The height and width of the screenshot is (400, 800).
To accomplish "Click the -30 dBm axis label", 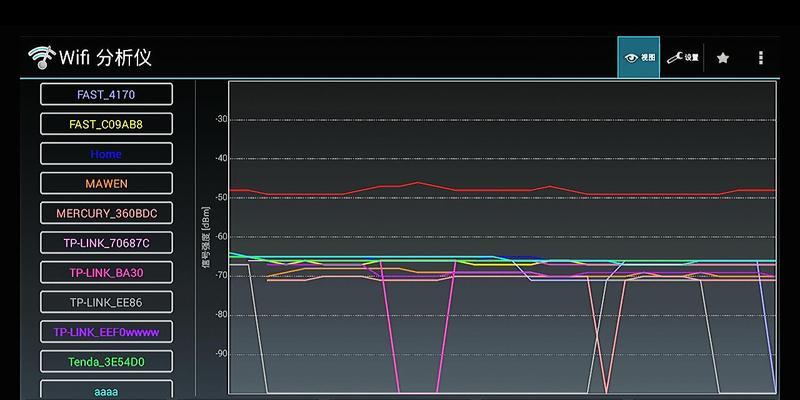I will (x=220, y=119).
